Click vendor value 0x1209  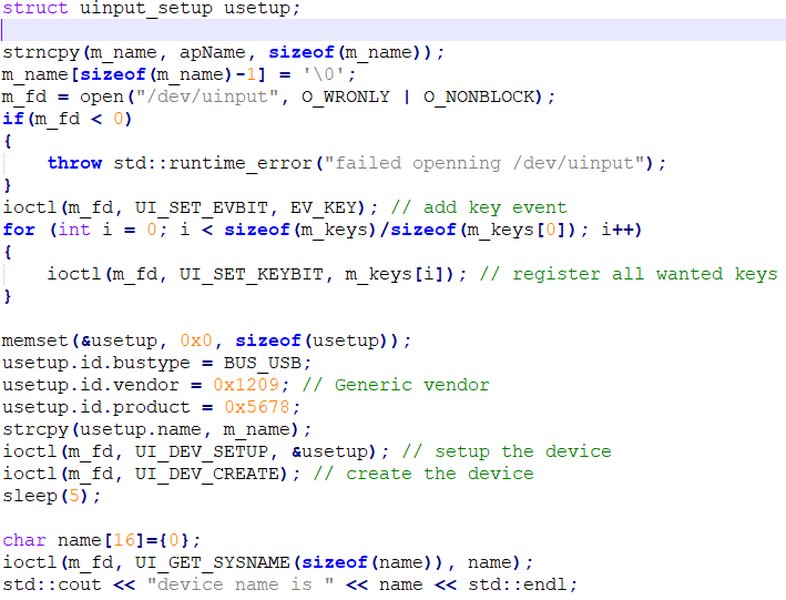coord(246,385)
